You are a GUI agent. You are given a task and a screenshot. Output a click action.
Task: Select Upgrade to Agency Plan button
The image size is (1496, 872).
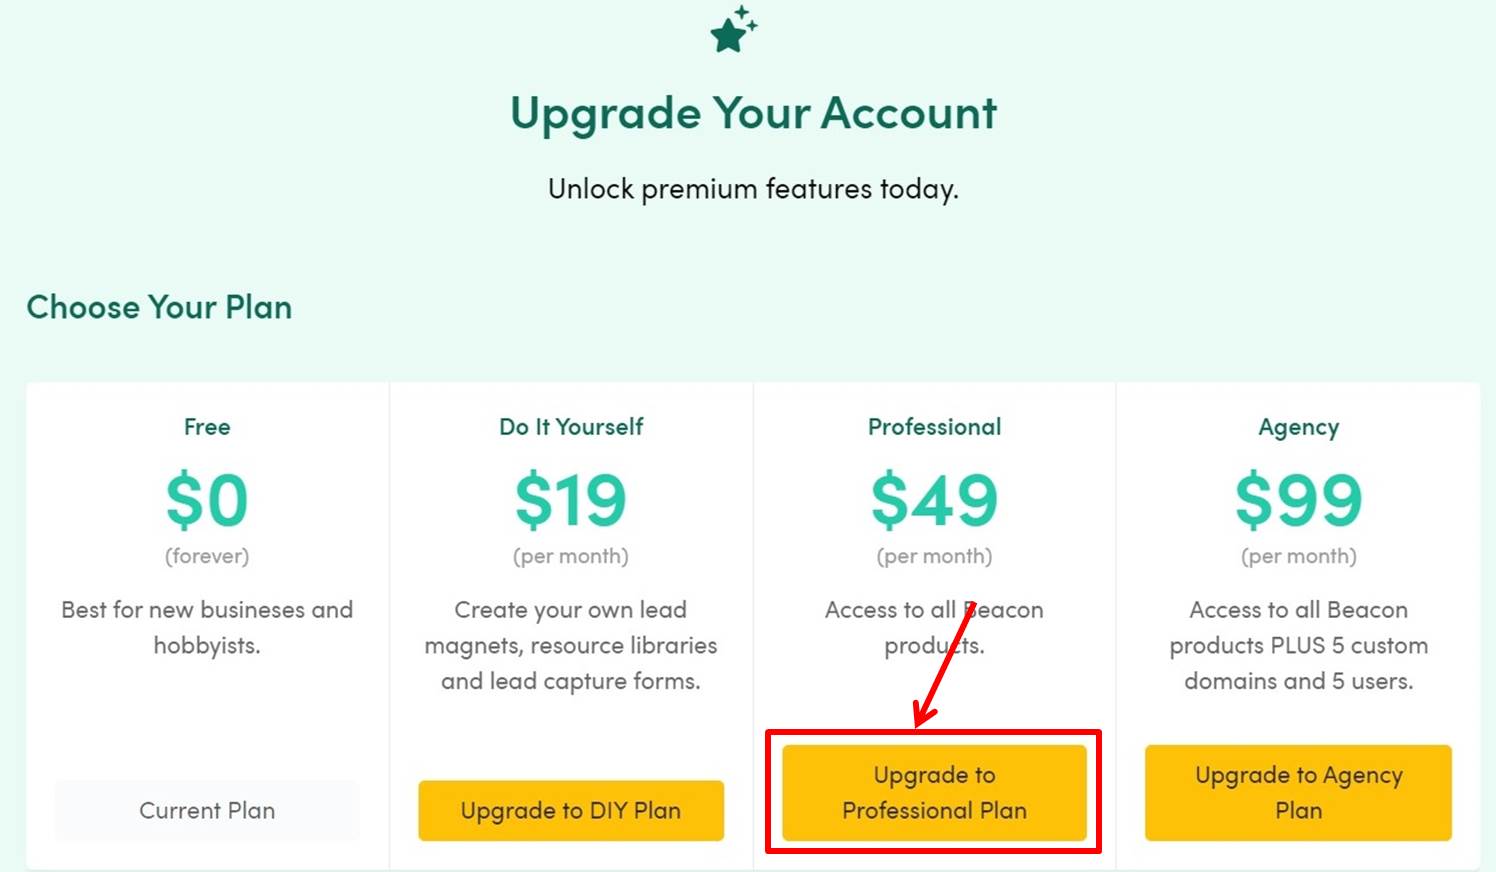click(x=1298, y=792)
